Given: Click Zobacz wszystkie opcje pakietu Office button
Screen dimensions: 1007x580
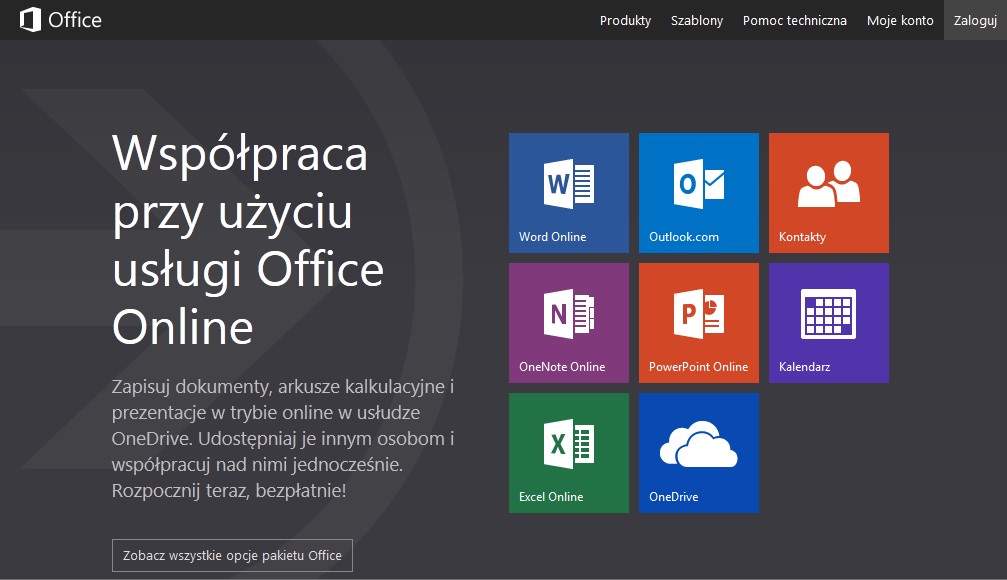Looking at the screenshot, I should pos(232,555).
